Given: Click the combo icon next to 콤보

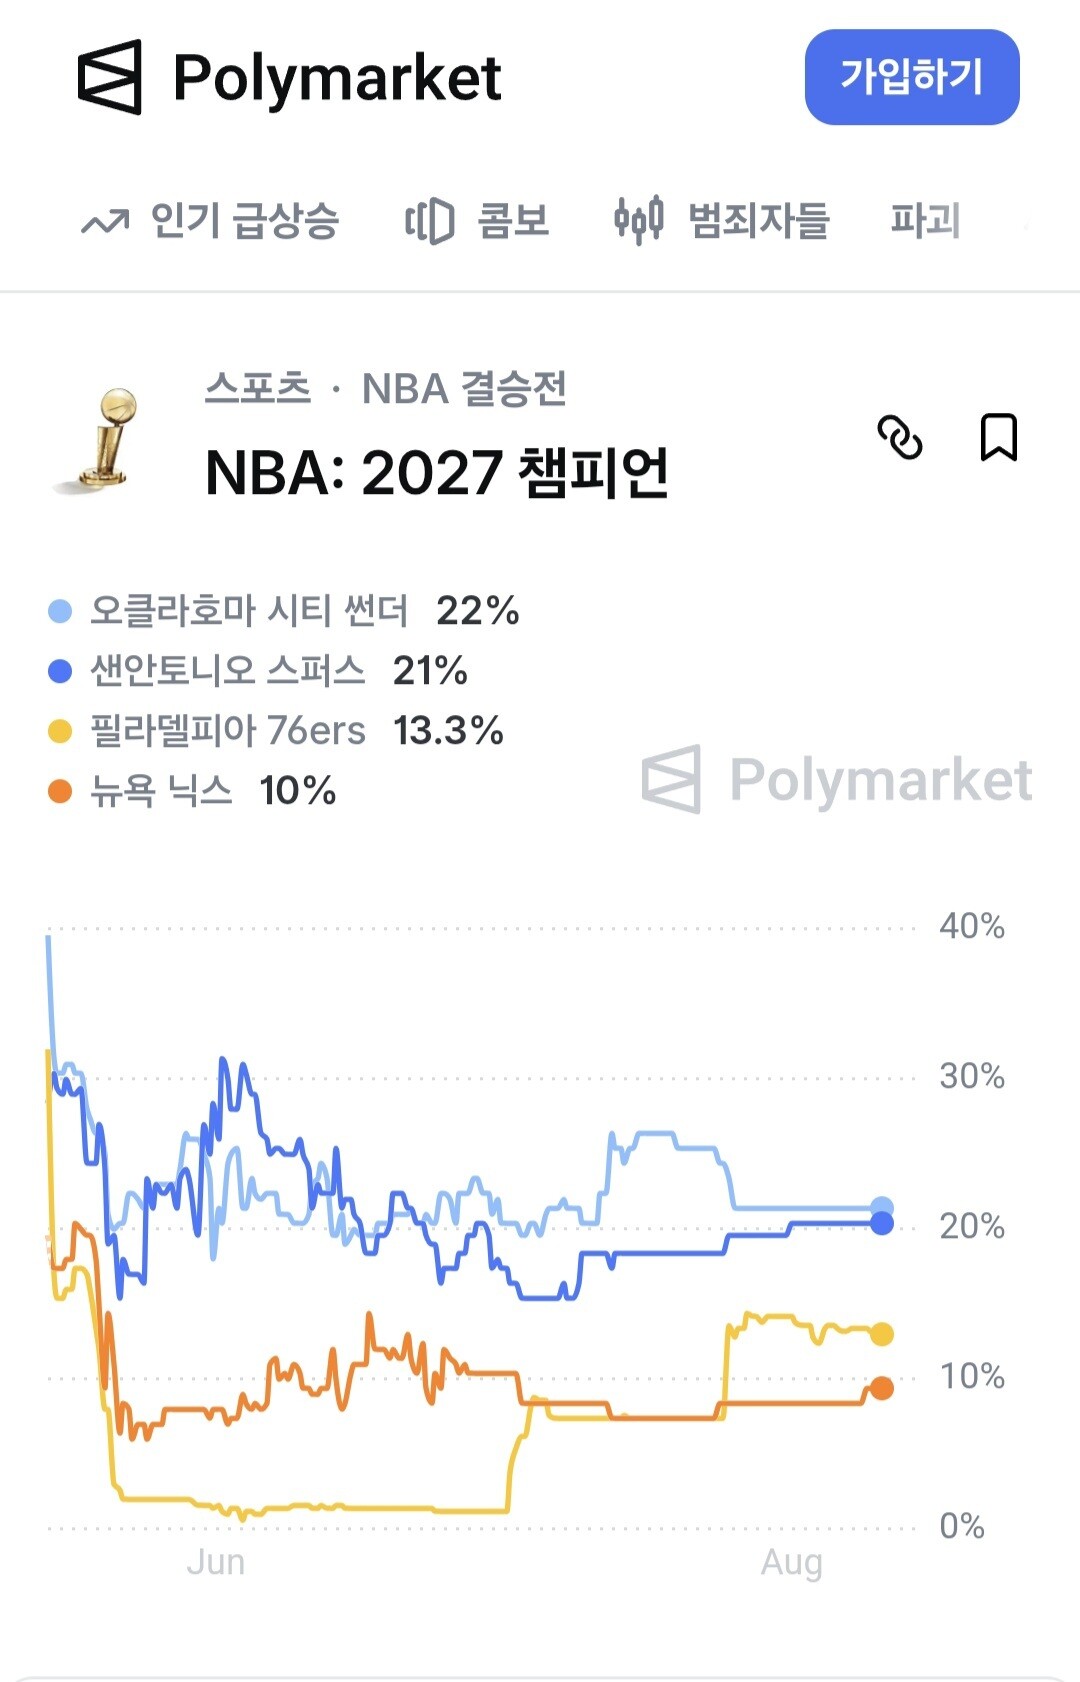Looking at the screenshot, I should pos(429,221).
